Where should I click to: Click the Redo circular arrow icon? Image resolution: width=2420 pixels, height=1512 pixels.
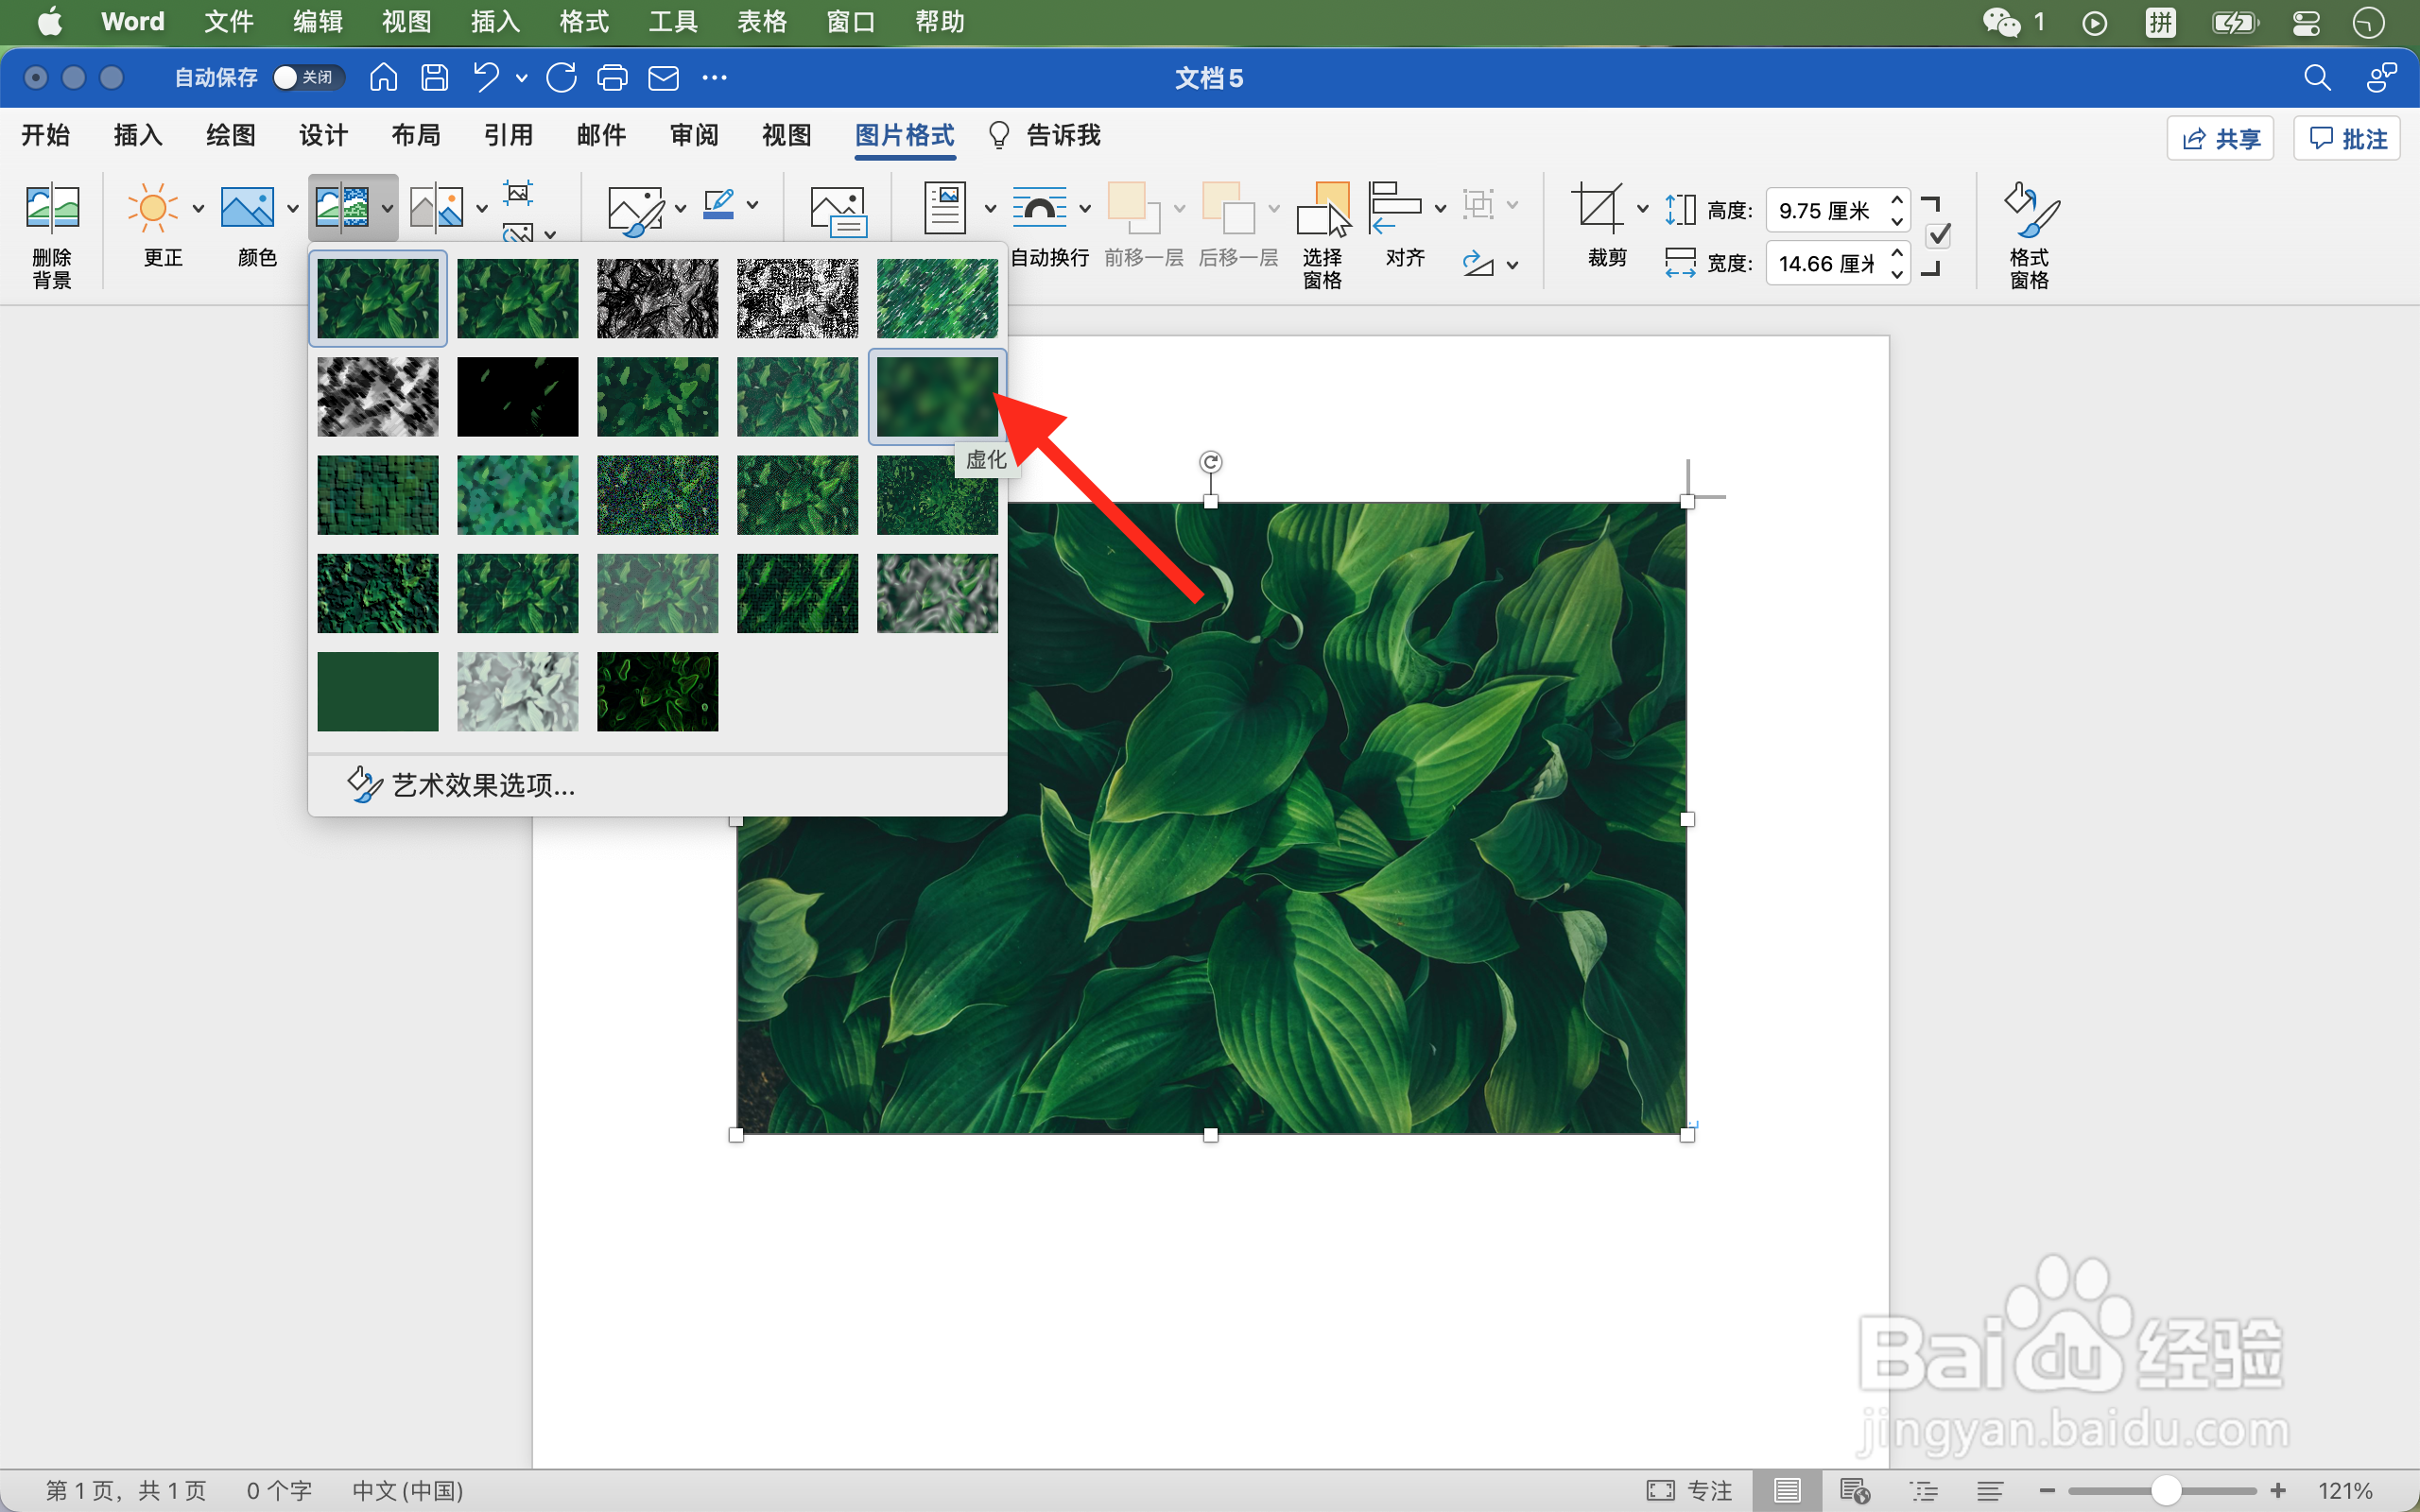pyautogui.click(x=562, y=77)
